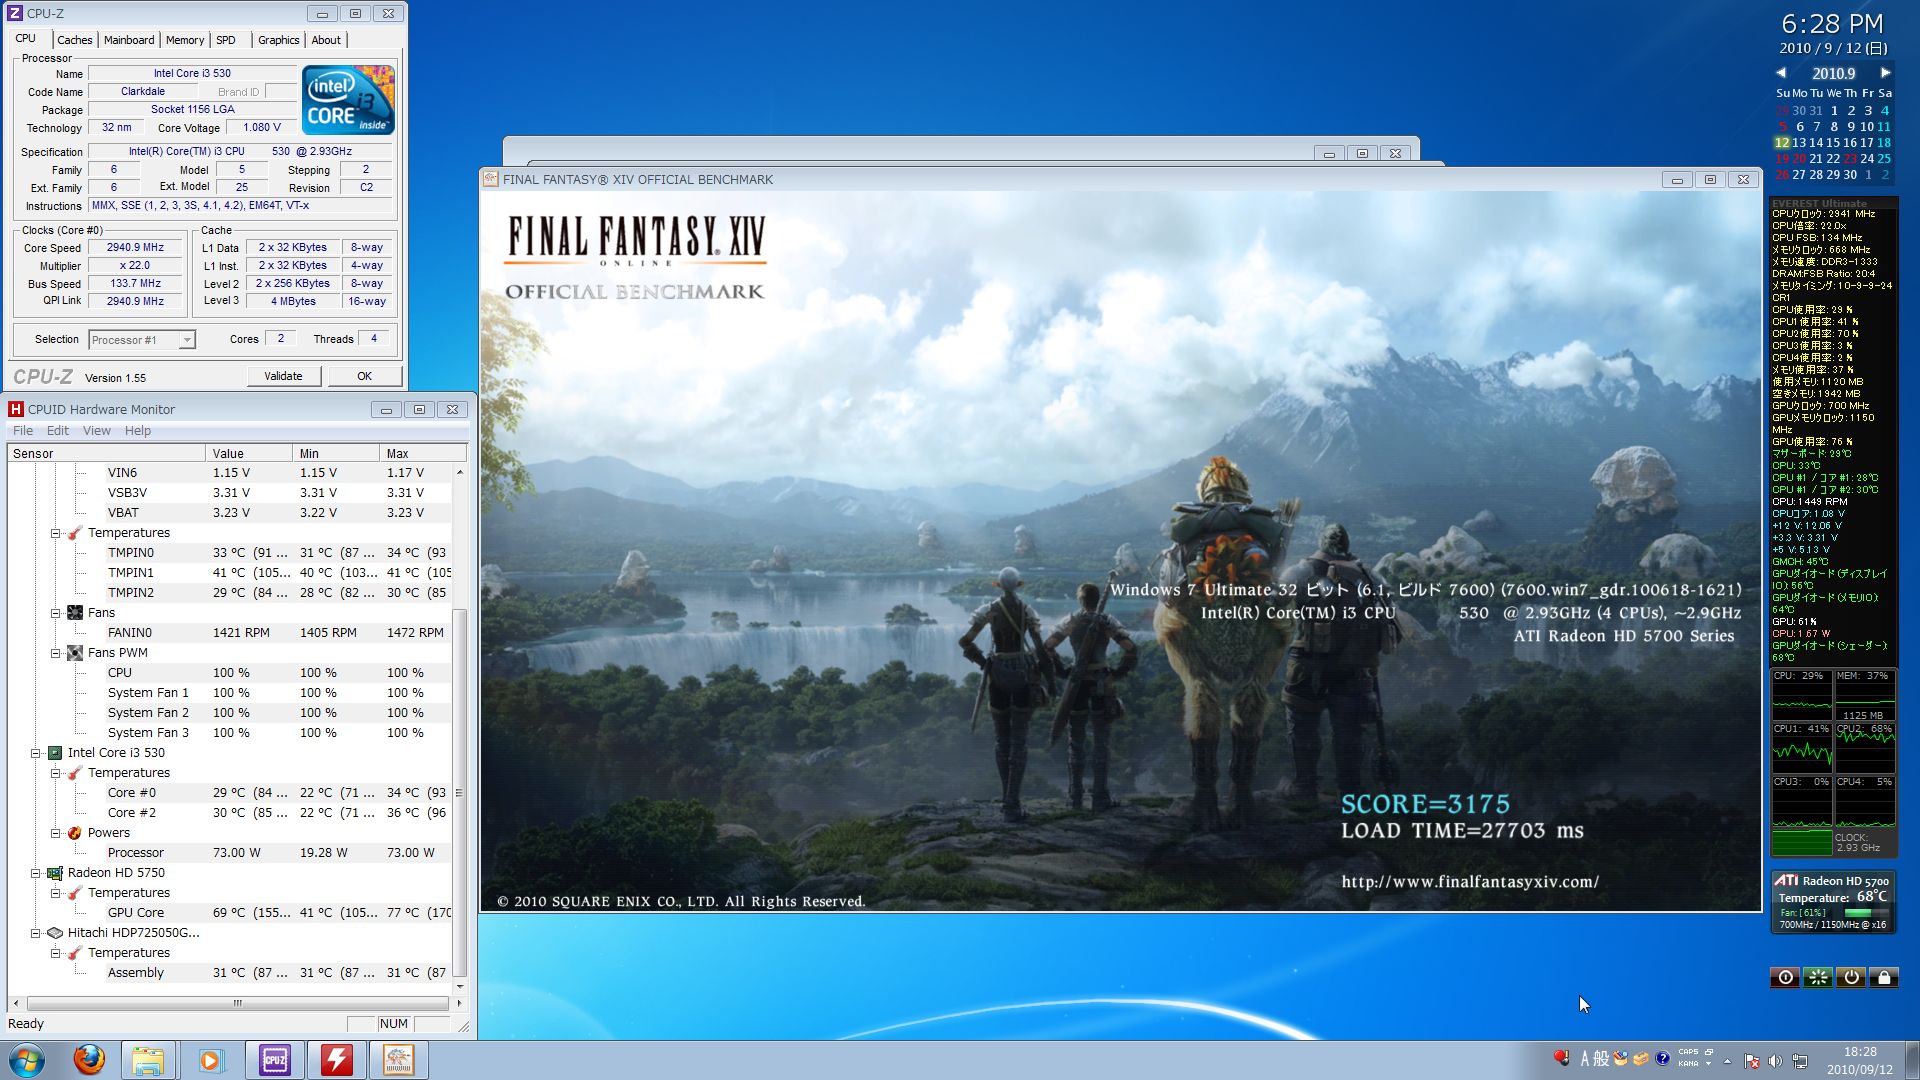Click the IME help question mark icon
This screenshot has width=1920, height=1080.
[x=1662, y=1058]
